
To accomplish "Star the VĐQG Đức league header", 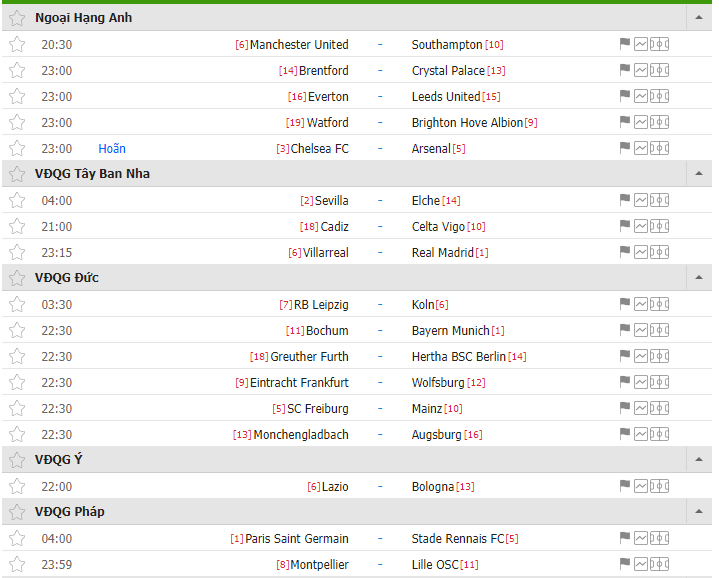I will click(17, 278).
